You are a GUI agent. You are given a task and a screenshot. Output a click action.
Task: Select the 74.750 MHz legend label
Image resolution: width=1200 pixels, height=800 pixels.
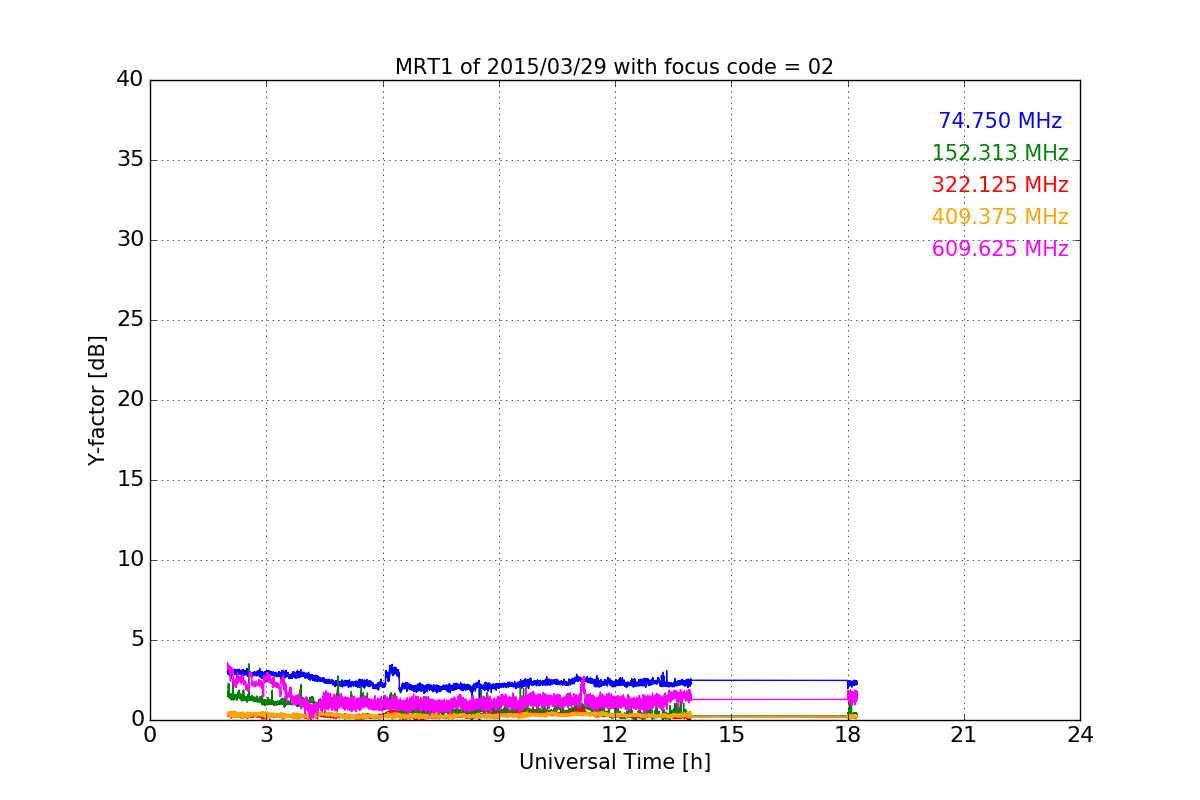click(x=1000, y=121)
